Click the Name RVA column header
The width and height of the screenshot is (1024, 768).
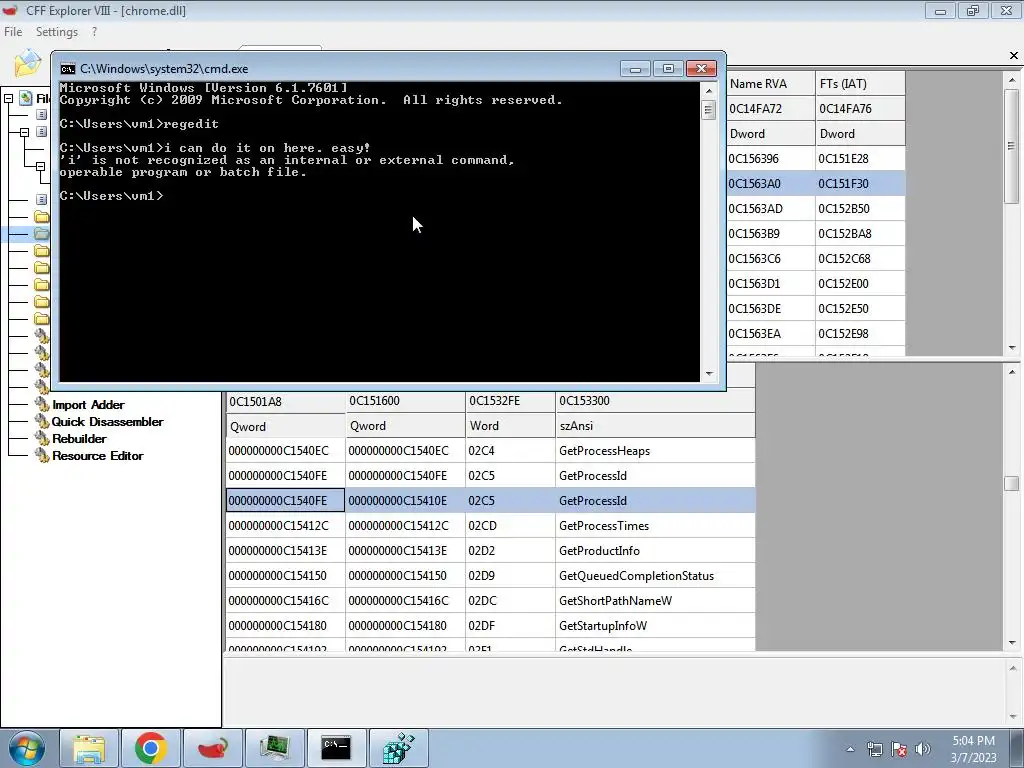pos(771,84)
